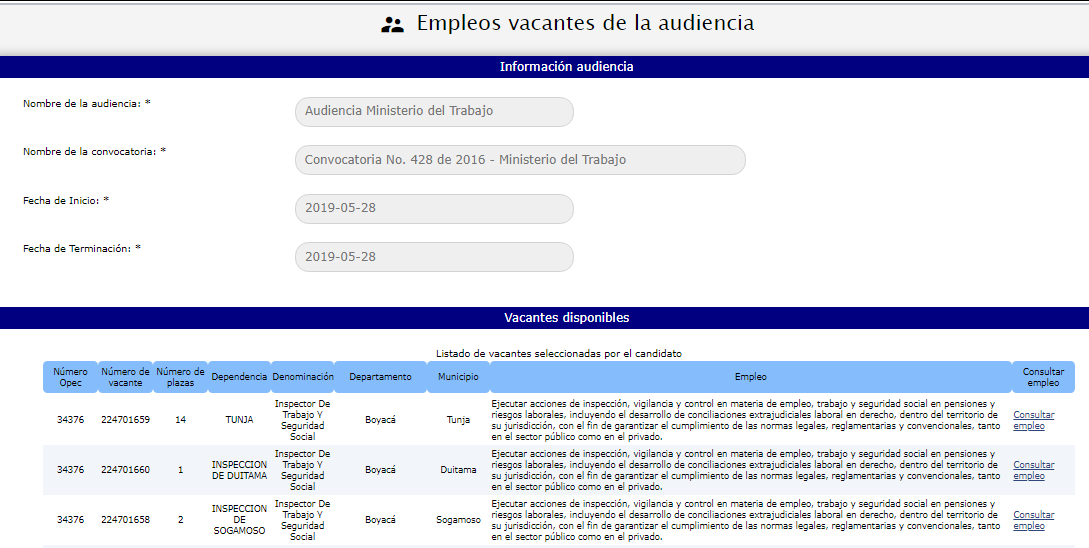Select the Fecha de Inicio date field
Screen dimensions: 1089x548
[434, 208]
